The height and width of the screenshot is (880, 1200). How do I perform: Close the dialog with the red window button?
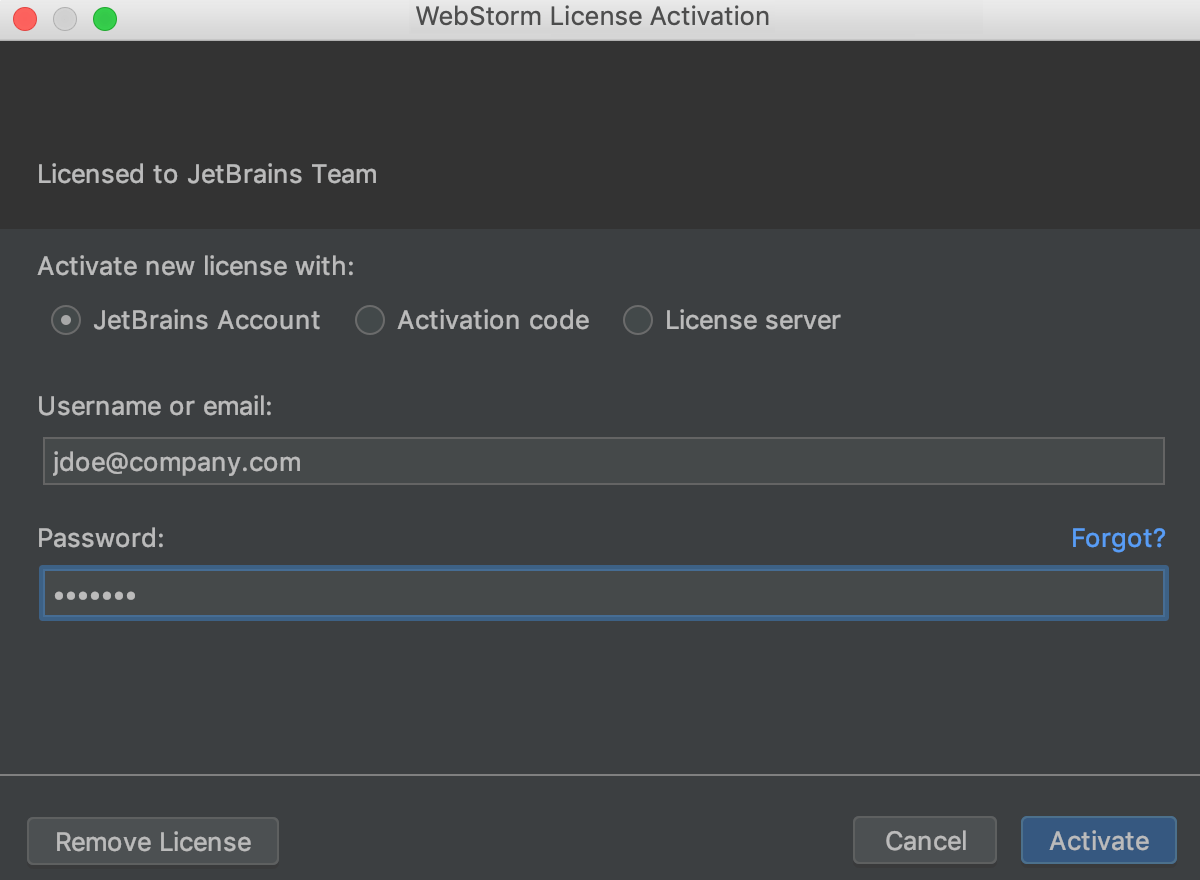click(25, 18)
